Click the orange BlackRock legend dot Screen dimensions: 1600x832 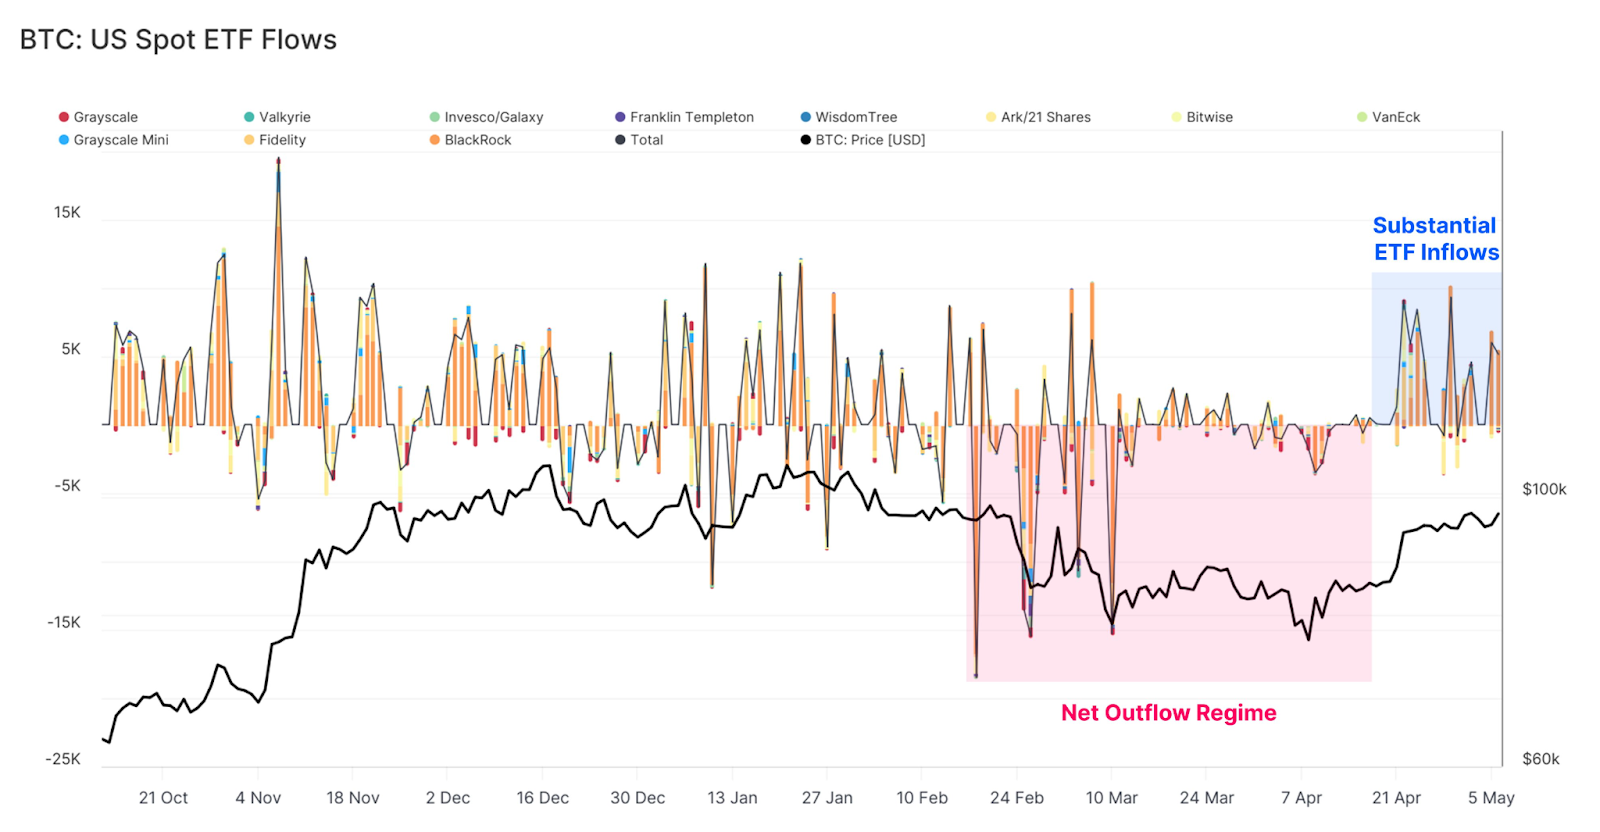click(435, 140)
